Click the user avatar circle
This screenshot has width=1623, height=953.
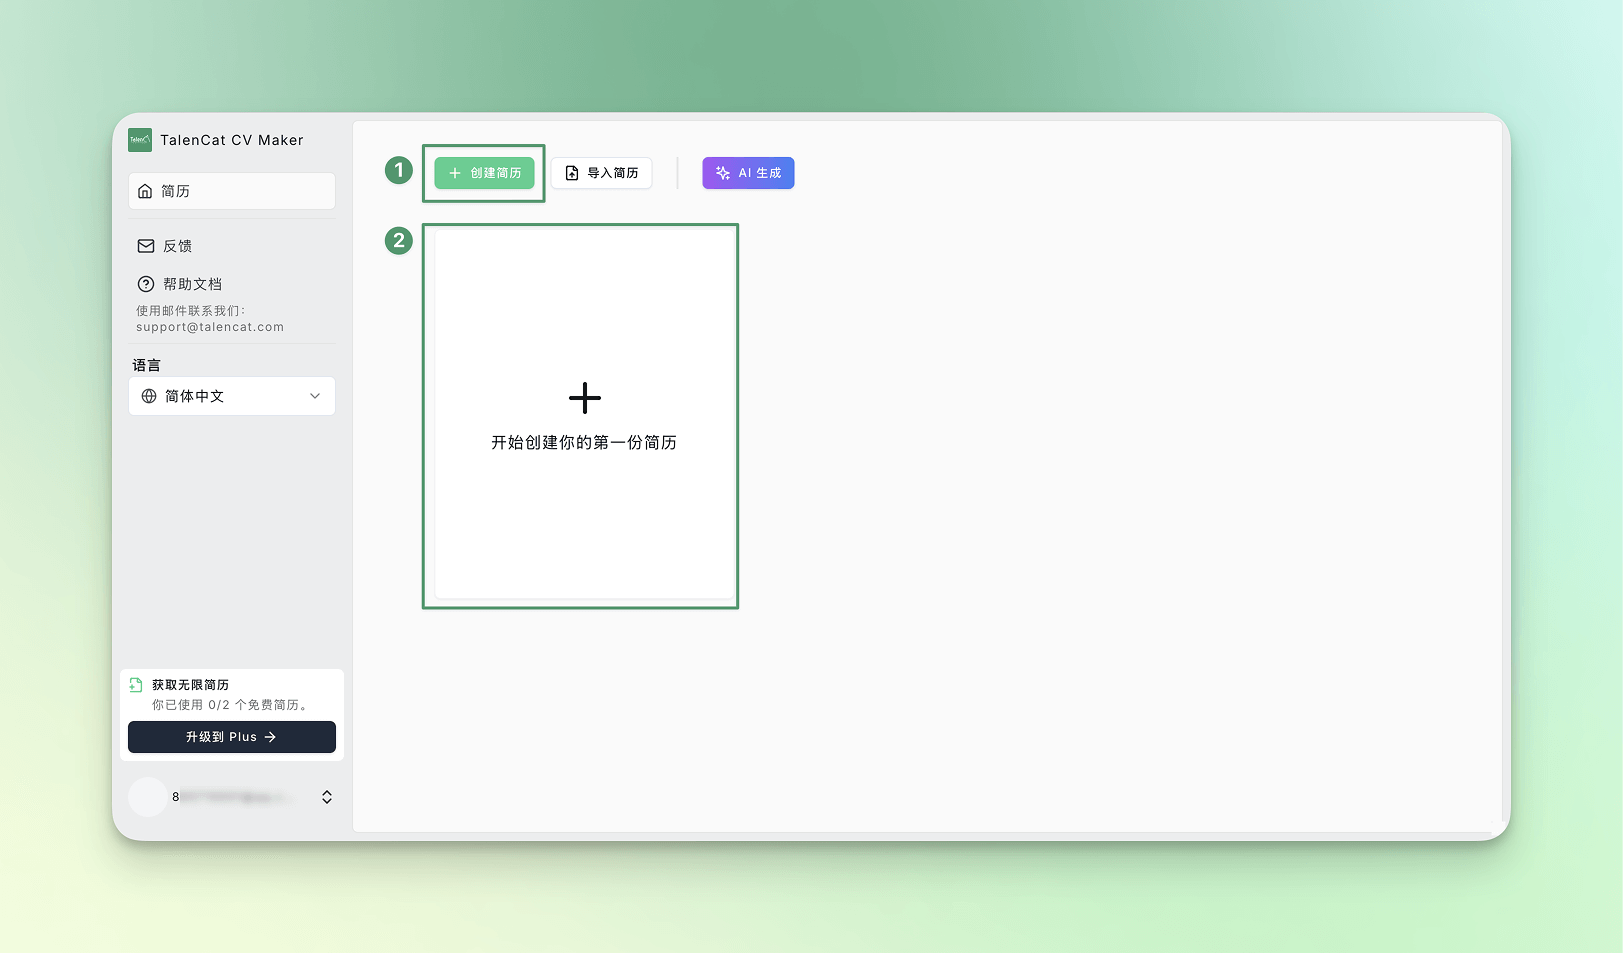(147, 797)
